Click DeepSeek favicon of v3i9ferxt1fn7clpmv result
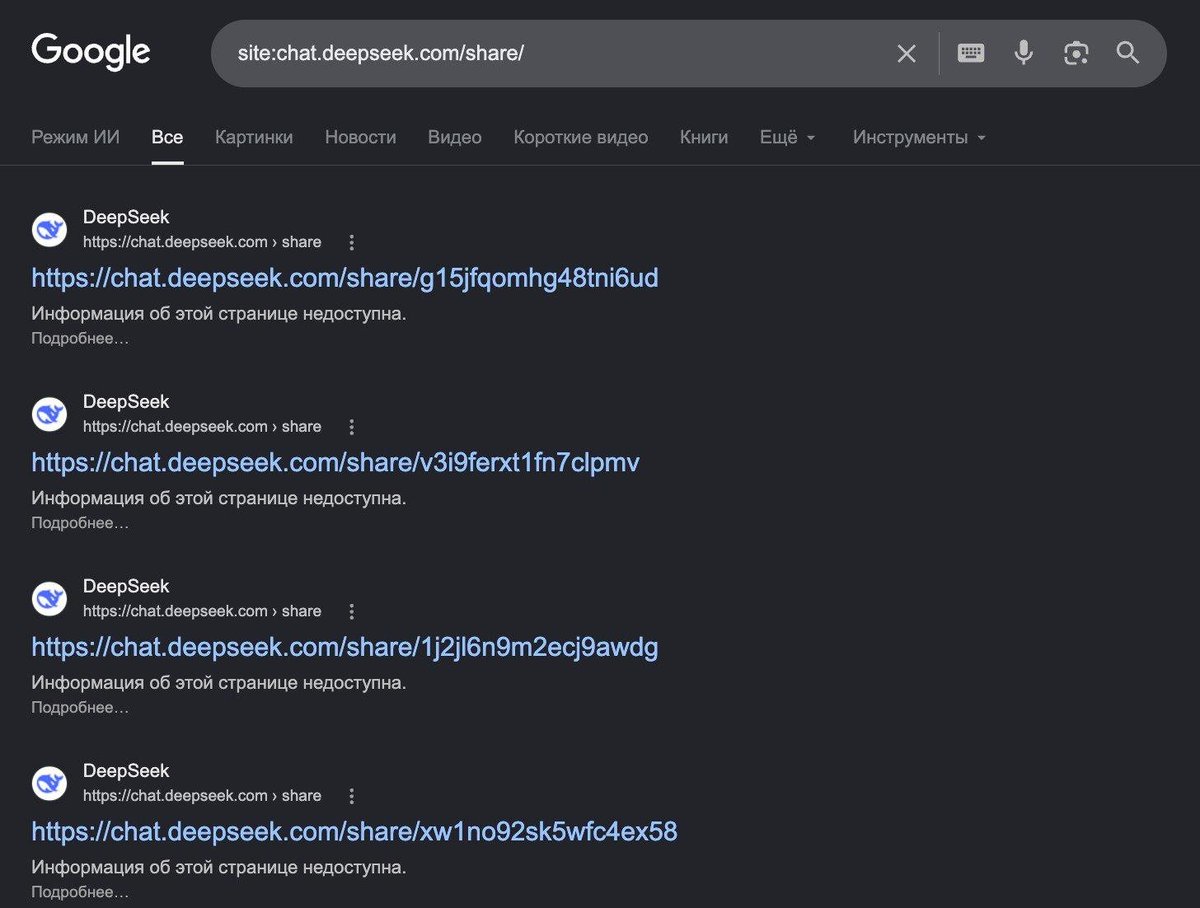Screen dimensions: 1200x908 pos(49,414)
